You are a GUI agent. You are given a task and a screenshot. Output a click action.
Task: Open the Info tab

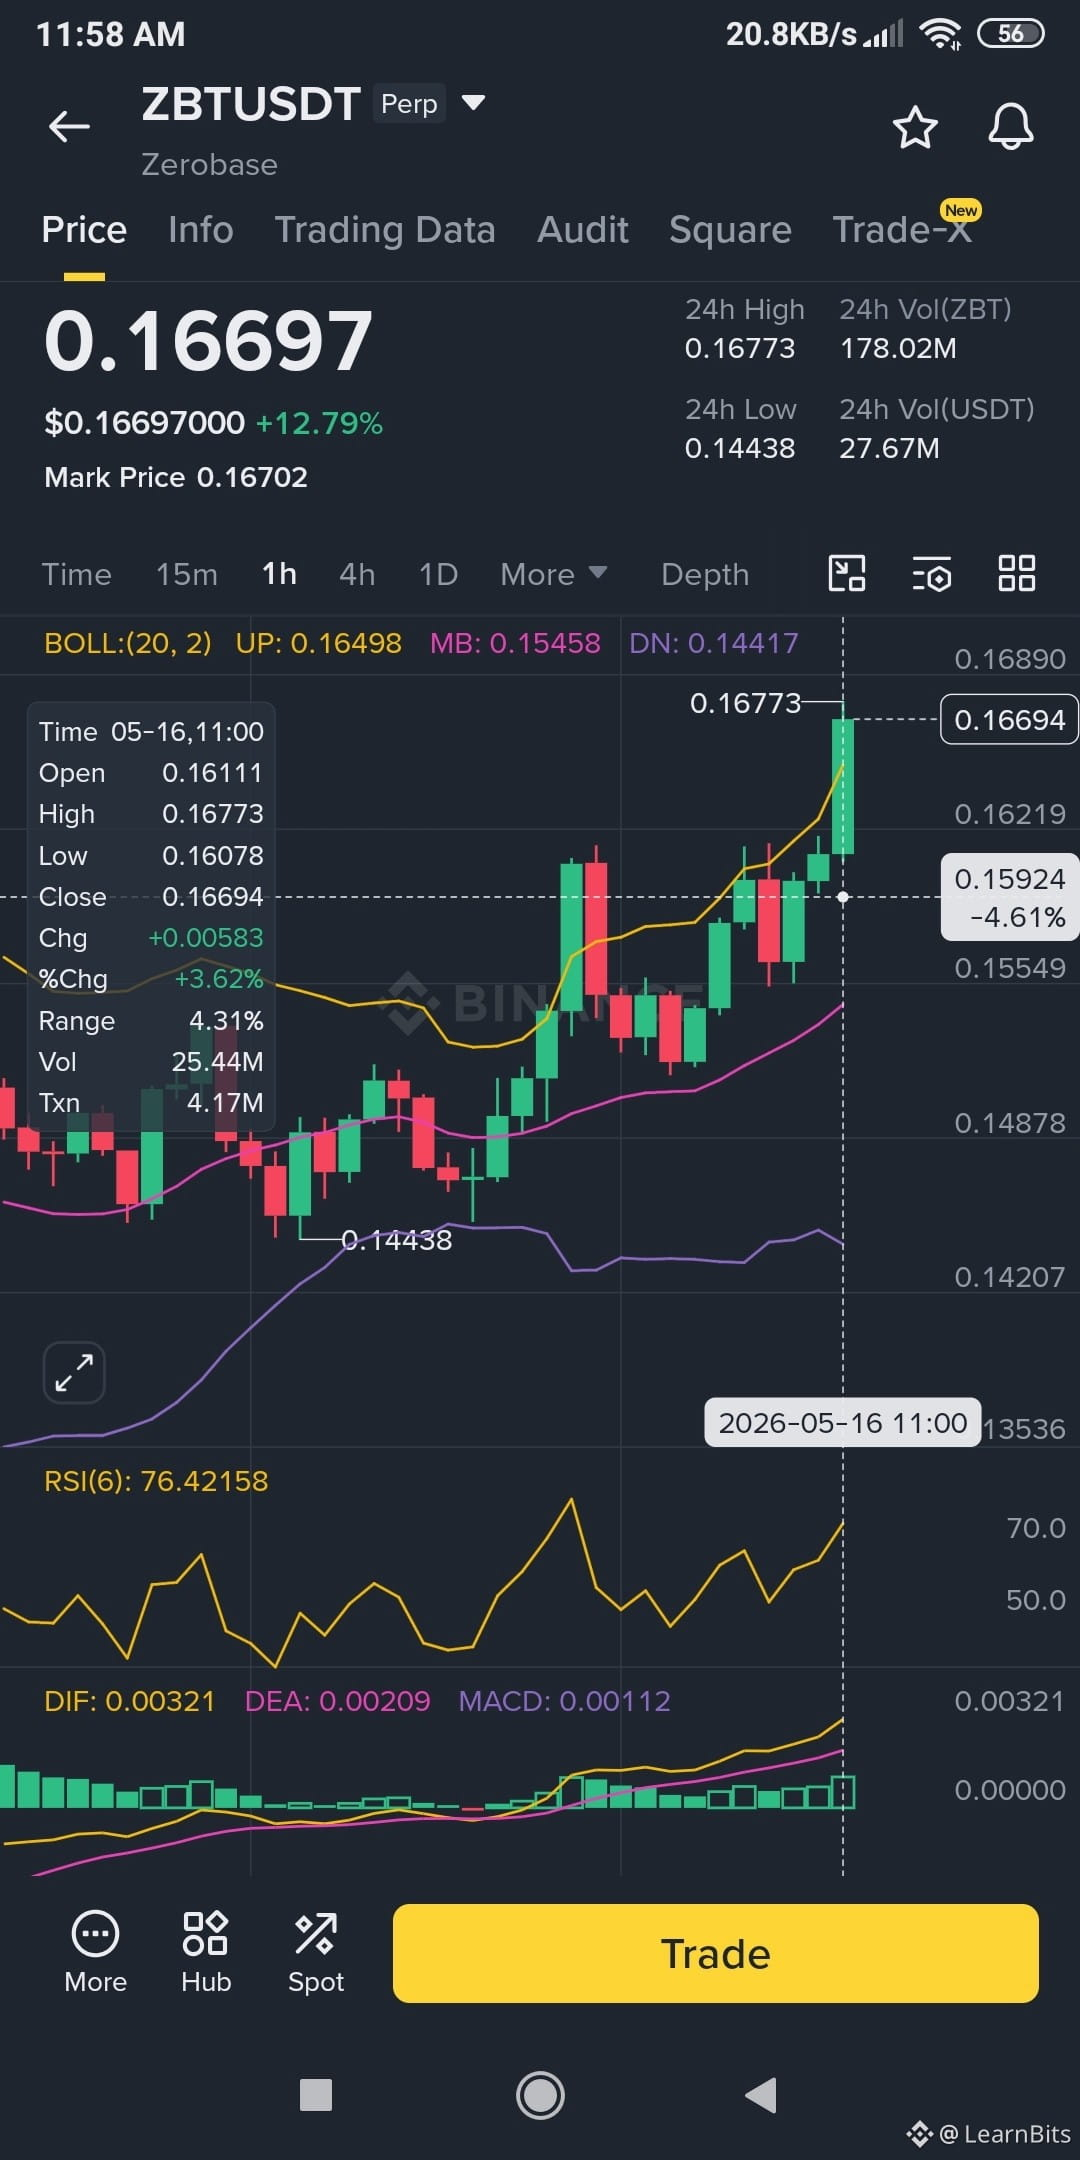click(x=201, y=230)
